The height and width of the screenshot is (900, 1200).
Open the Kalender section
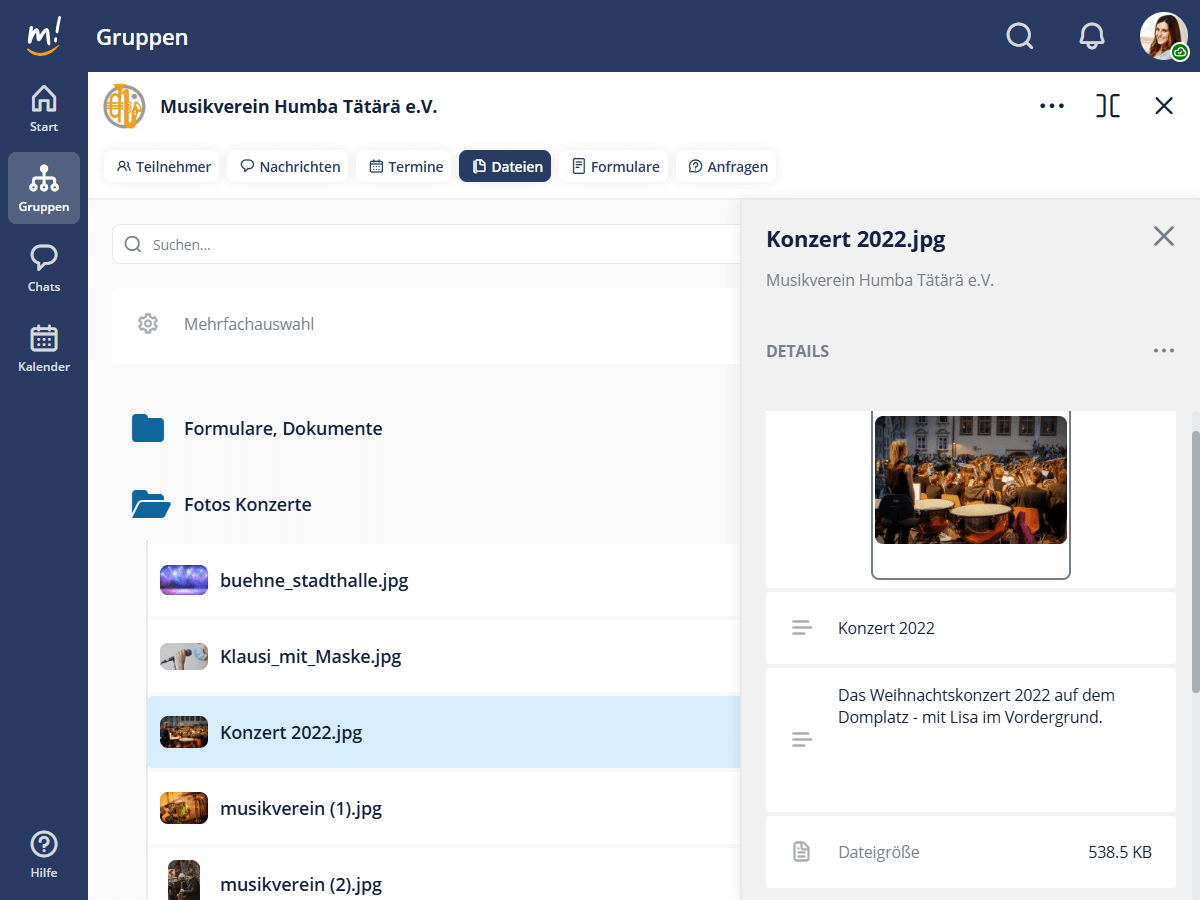coord(44,348)
